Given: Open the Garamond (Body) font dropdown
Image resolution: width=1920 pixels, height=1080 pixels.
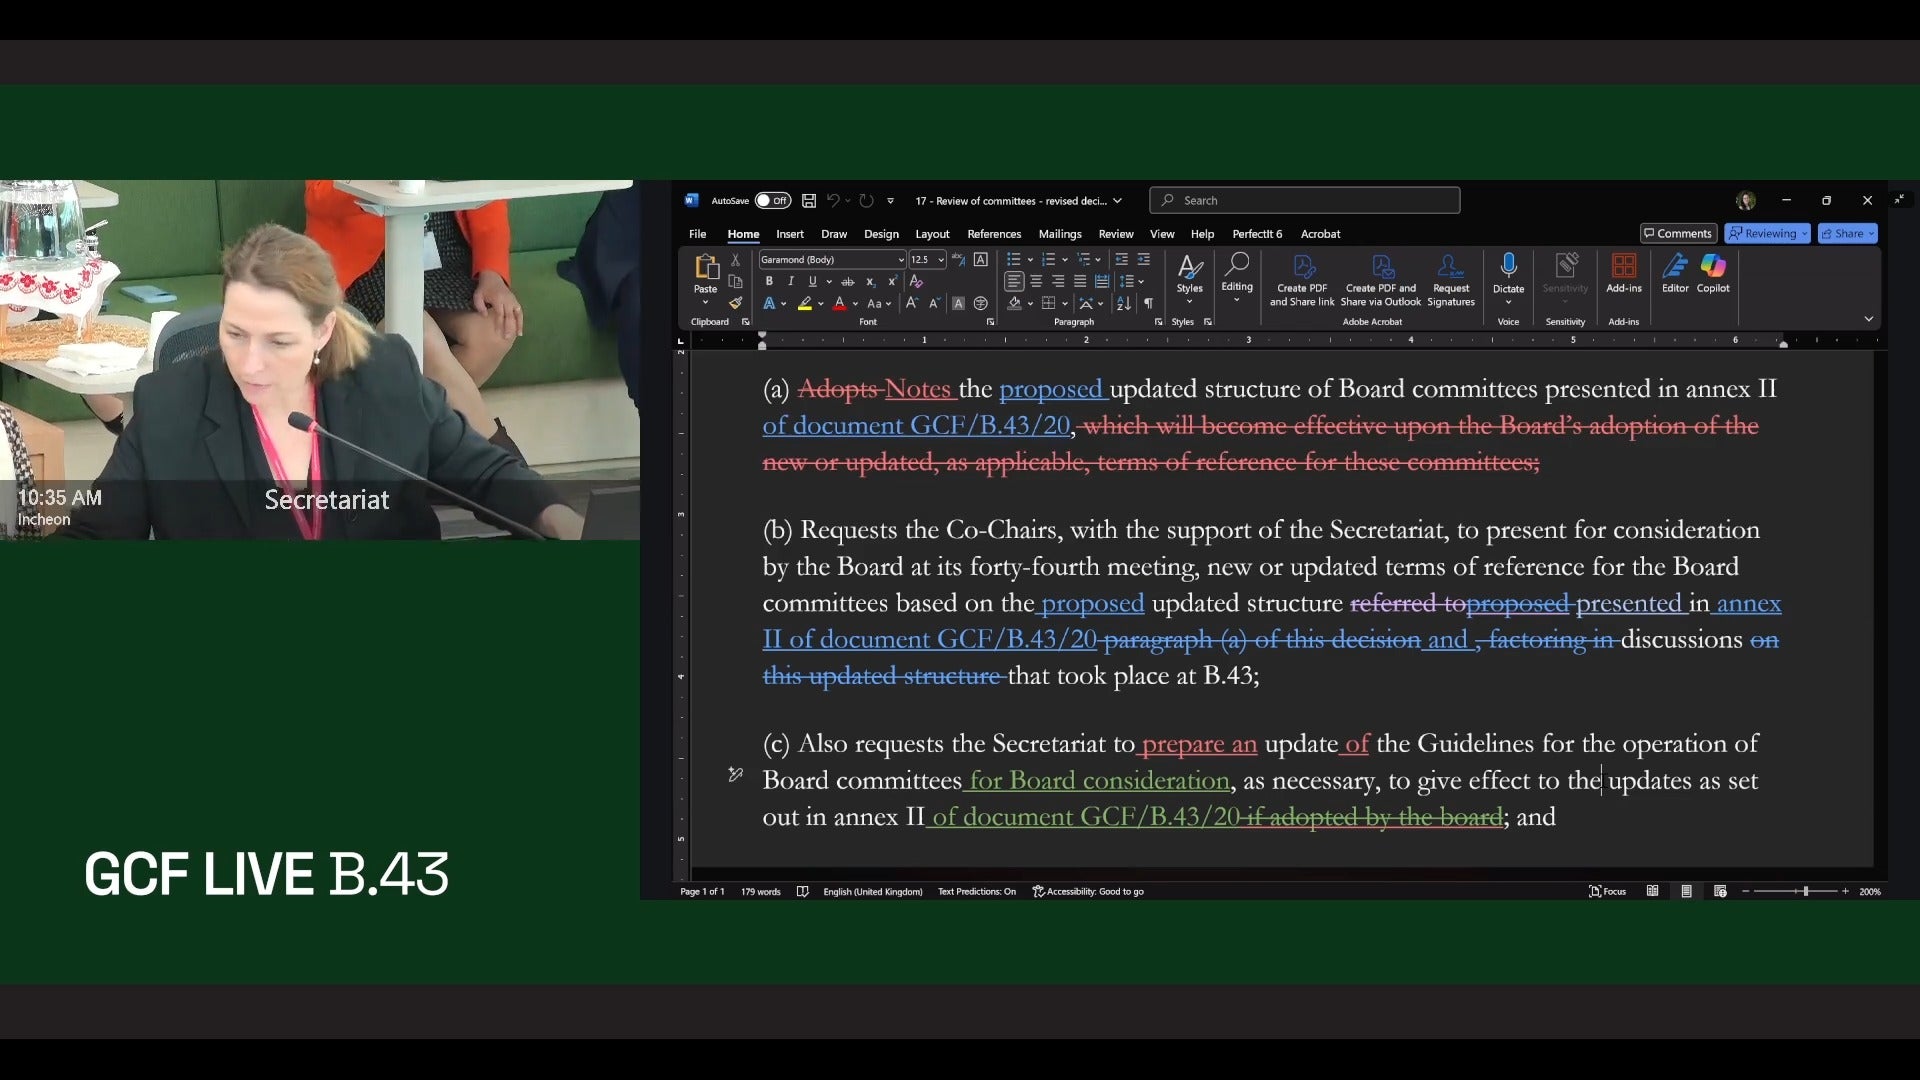Looking at the screenshot, I should coord(900,260).
